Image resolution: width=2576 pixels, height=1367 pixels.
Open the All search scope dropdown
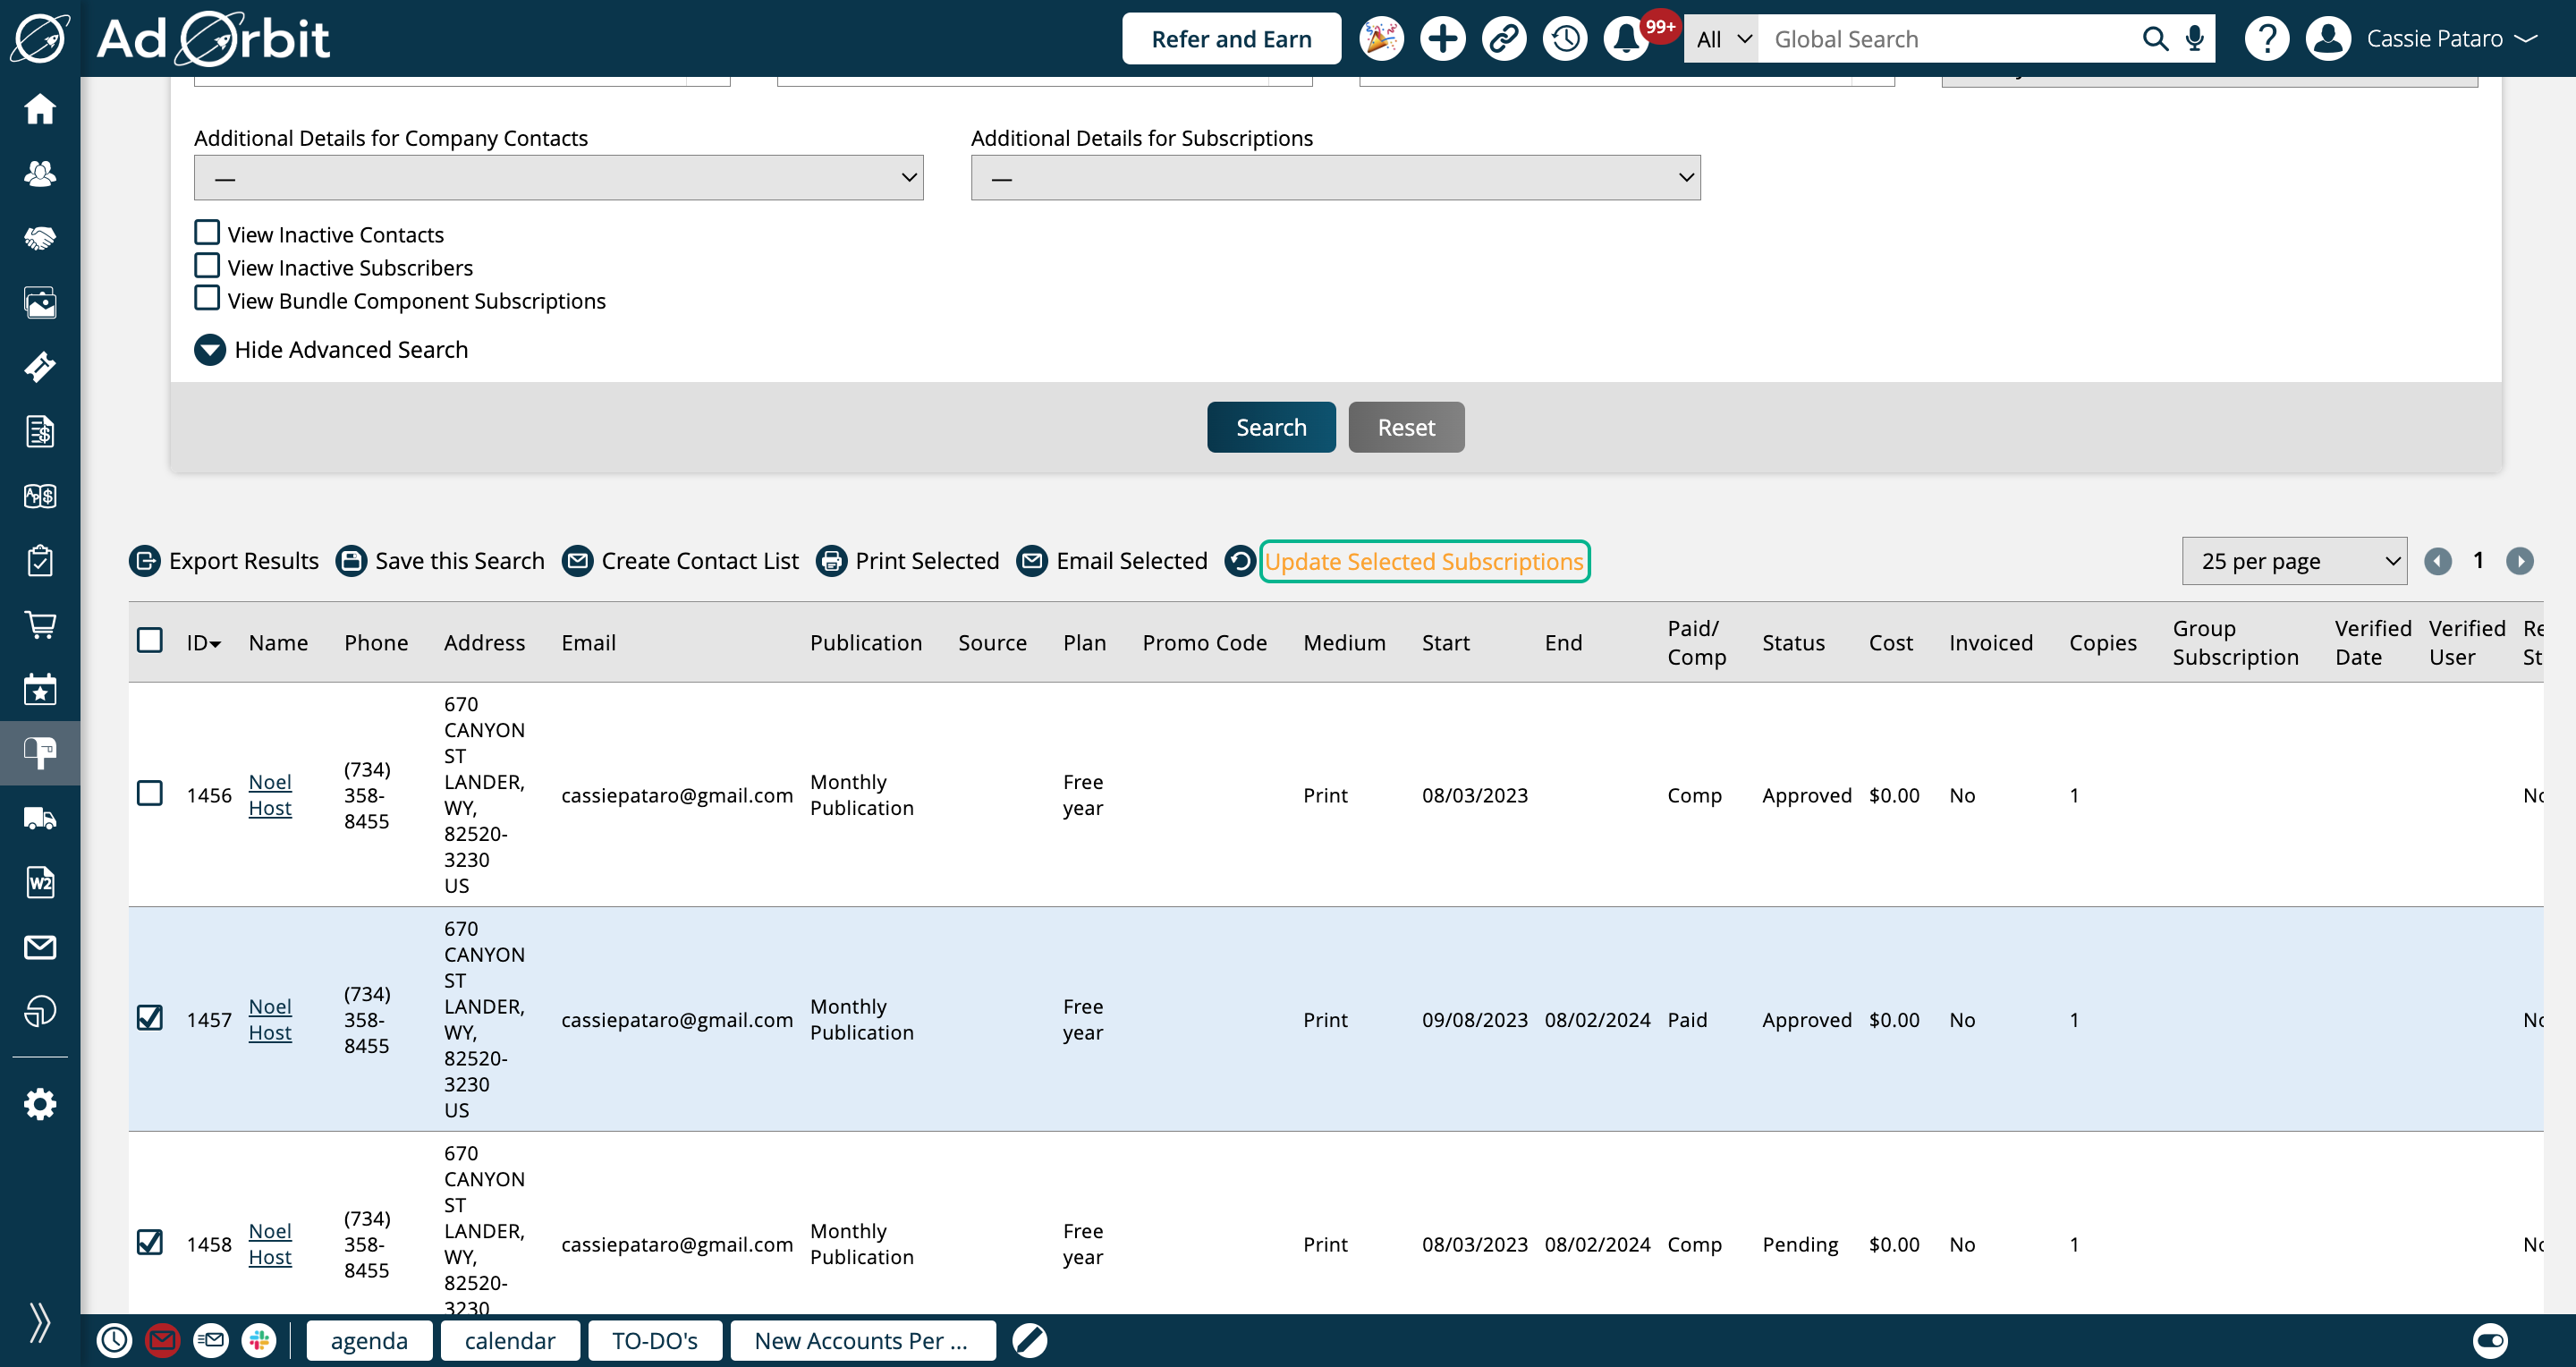click(x=1722, y=39)
